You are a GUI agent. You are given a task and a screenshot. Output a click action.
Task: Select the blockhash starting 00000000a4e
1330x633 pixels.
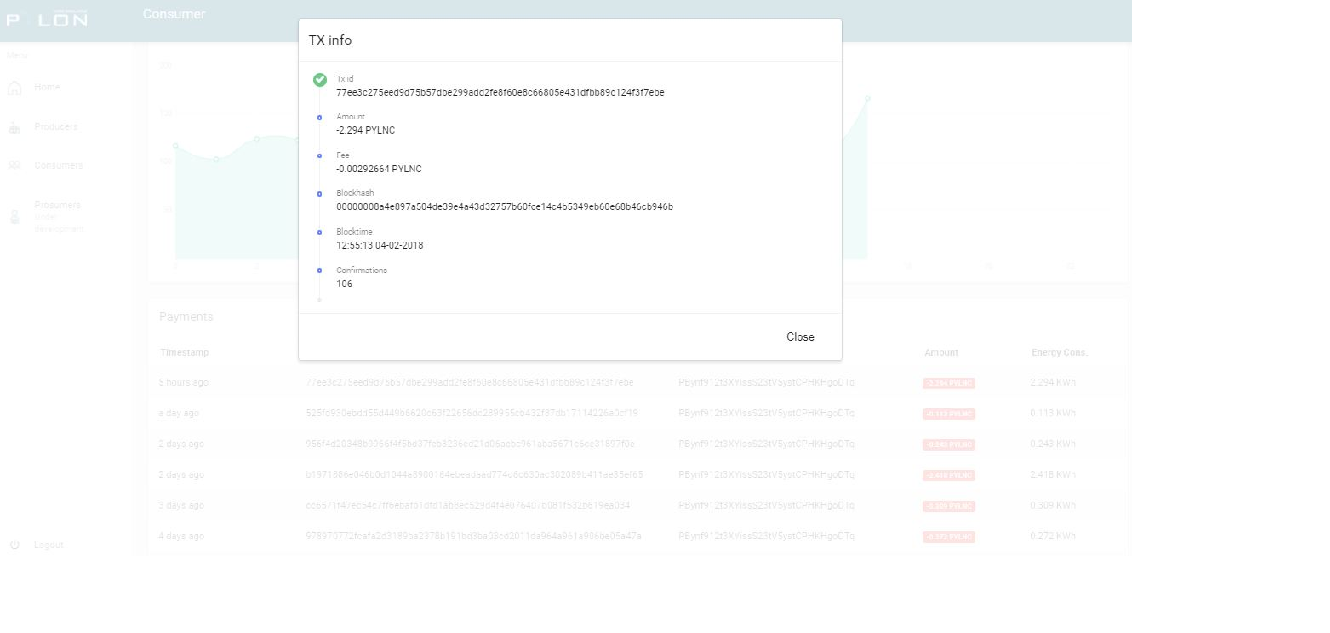[x=505, y=207]
